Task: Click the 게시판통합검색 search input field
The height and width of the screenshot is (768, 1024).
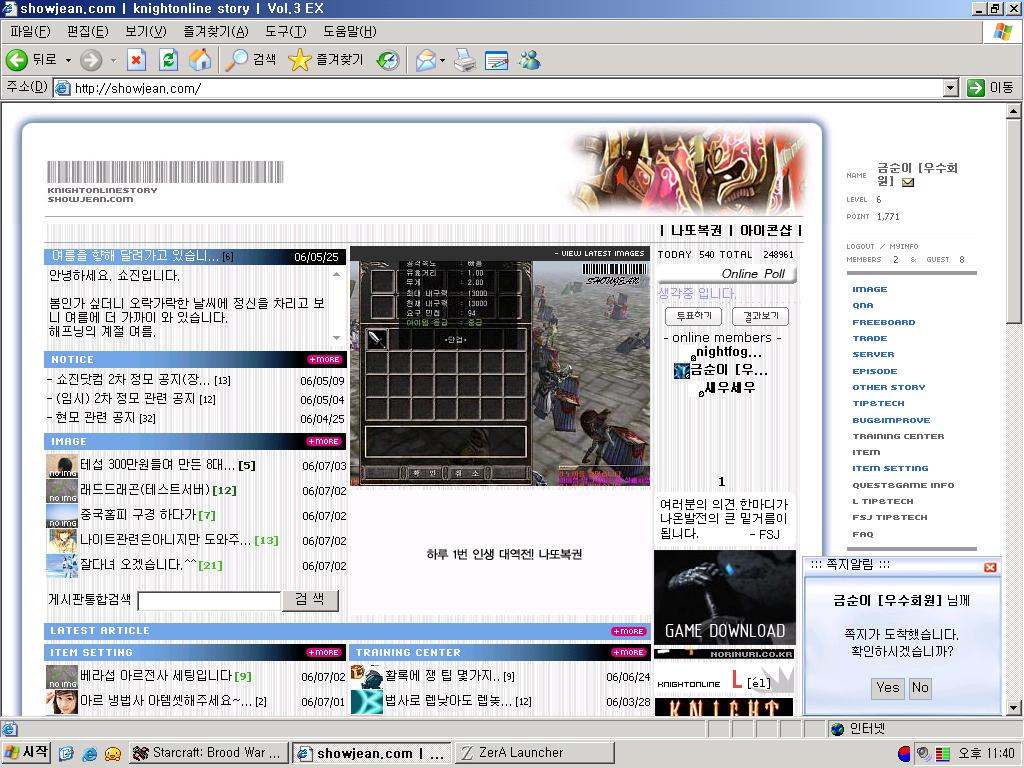Action: 209,601
